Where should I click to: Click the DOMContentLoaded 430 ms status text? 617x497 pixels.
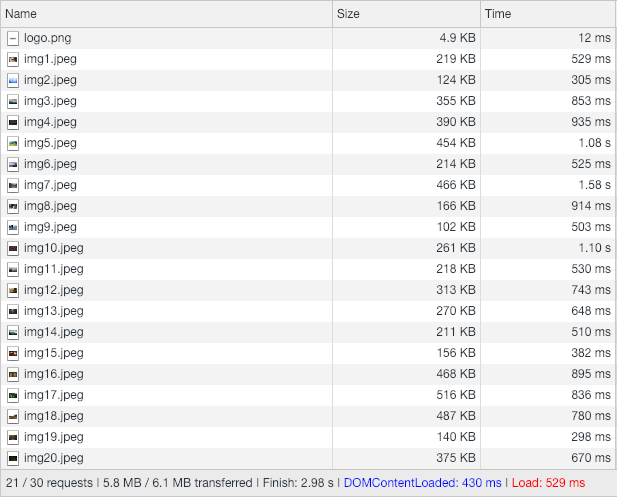point(421,482)
